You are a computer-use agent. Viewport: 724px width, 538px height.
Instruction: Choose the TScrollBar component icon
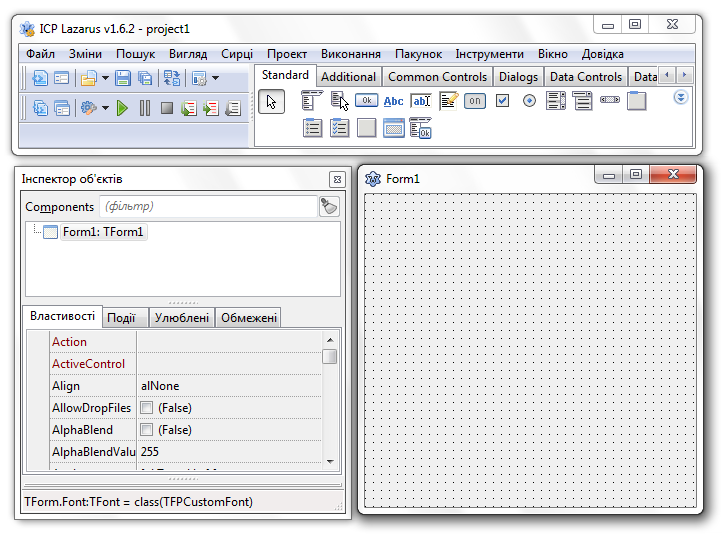609,99
